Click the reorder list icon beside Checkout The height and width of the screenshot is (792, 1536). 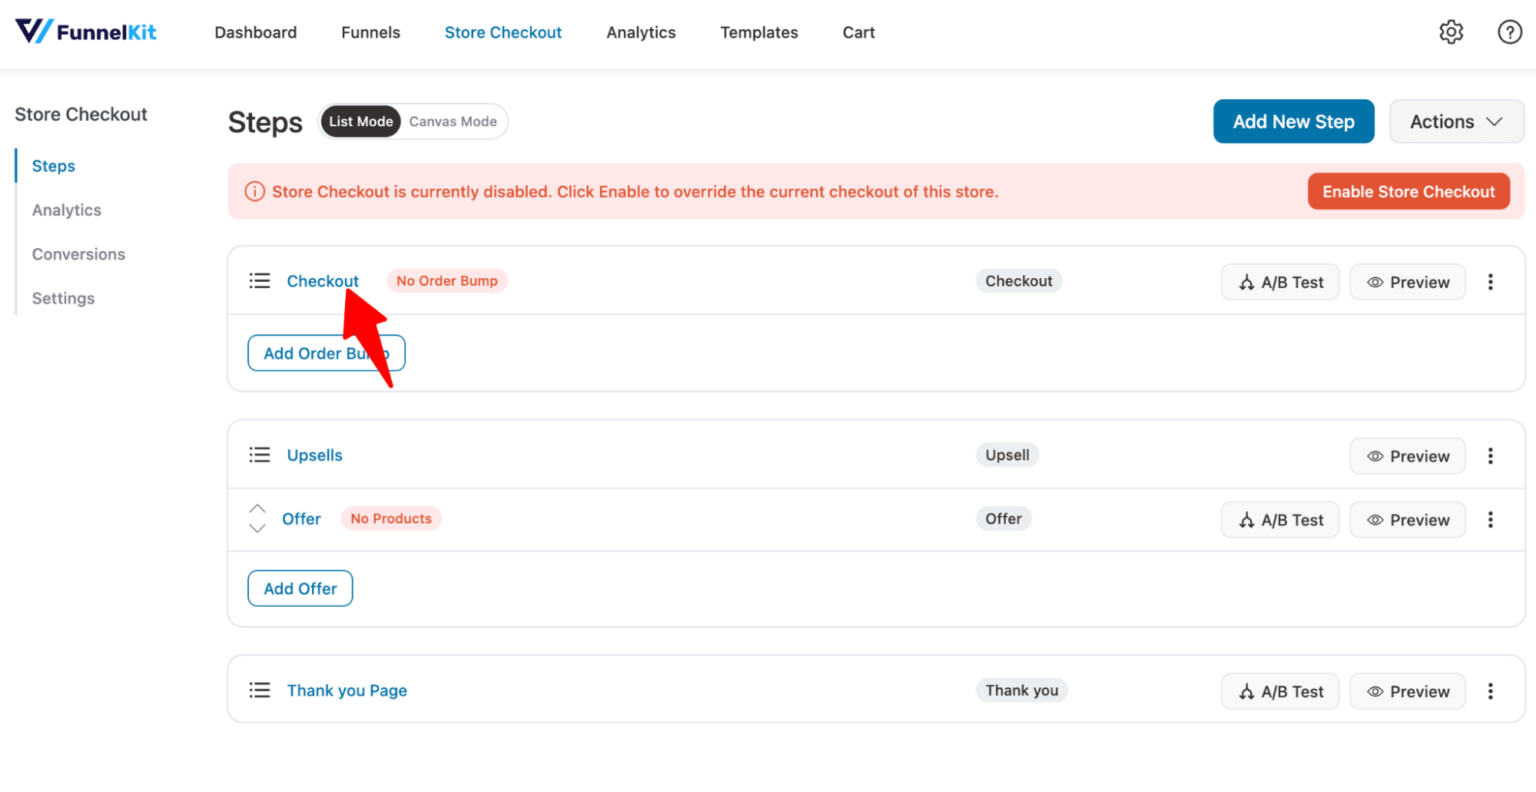pyautogui.click(x=259, y=281)
